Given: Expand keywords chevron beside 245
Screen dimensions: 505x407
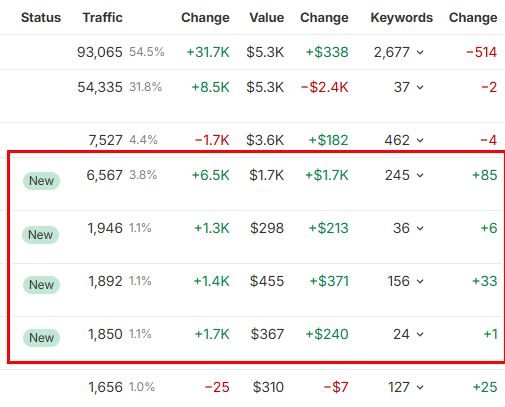Looking at the screenshot, I should pyautogui.click(x=420, y=175).
